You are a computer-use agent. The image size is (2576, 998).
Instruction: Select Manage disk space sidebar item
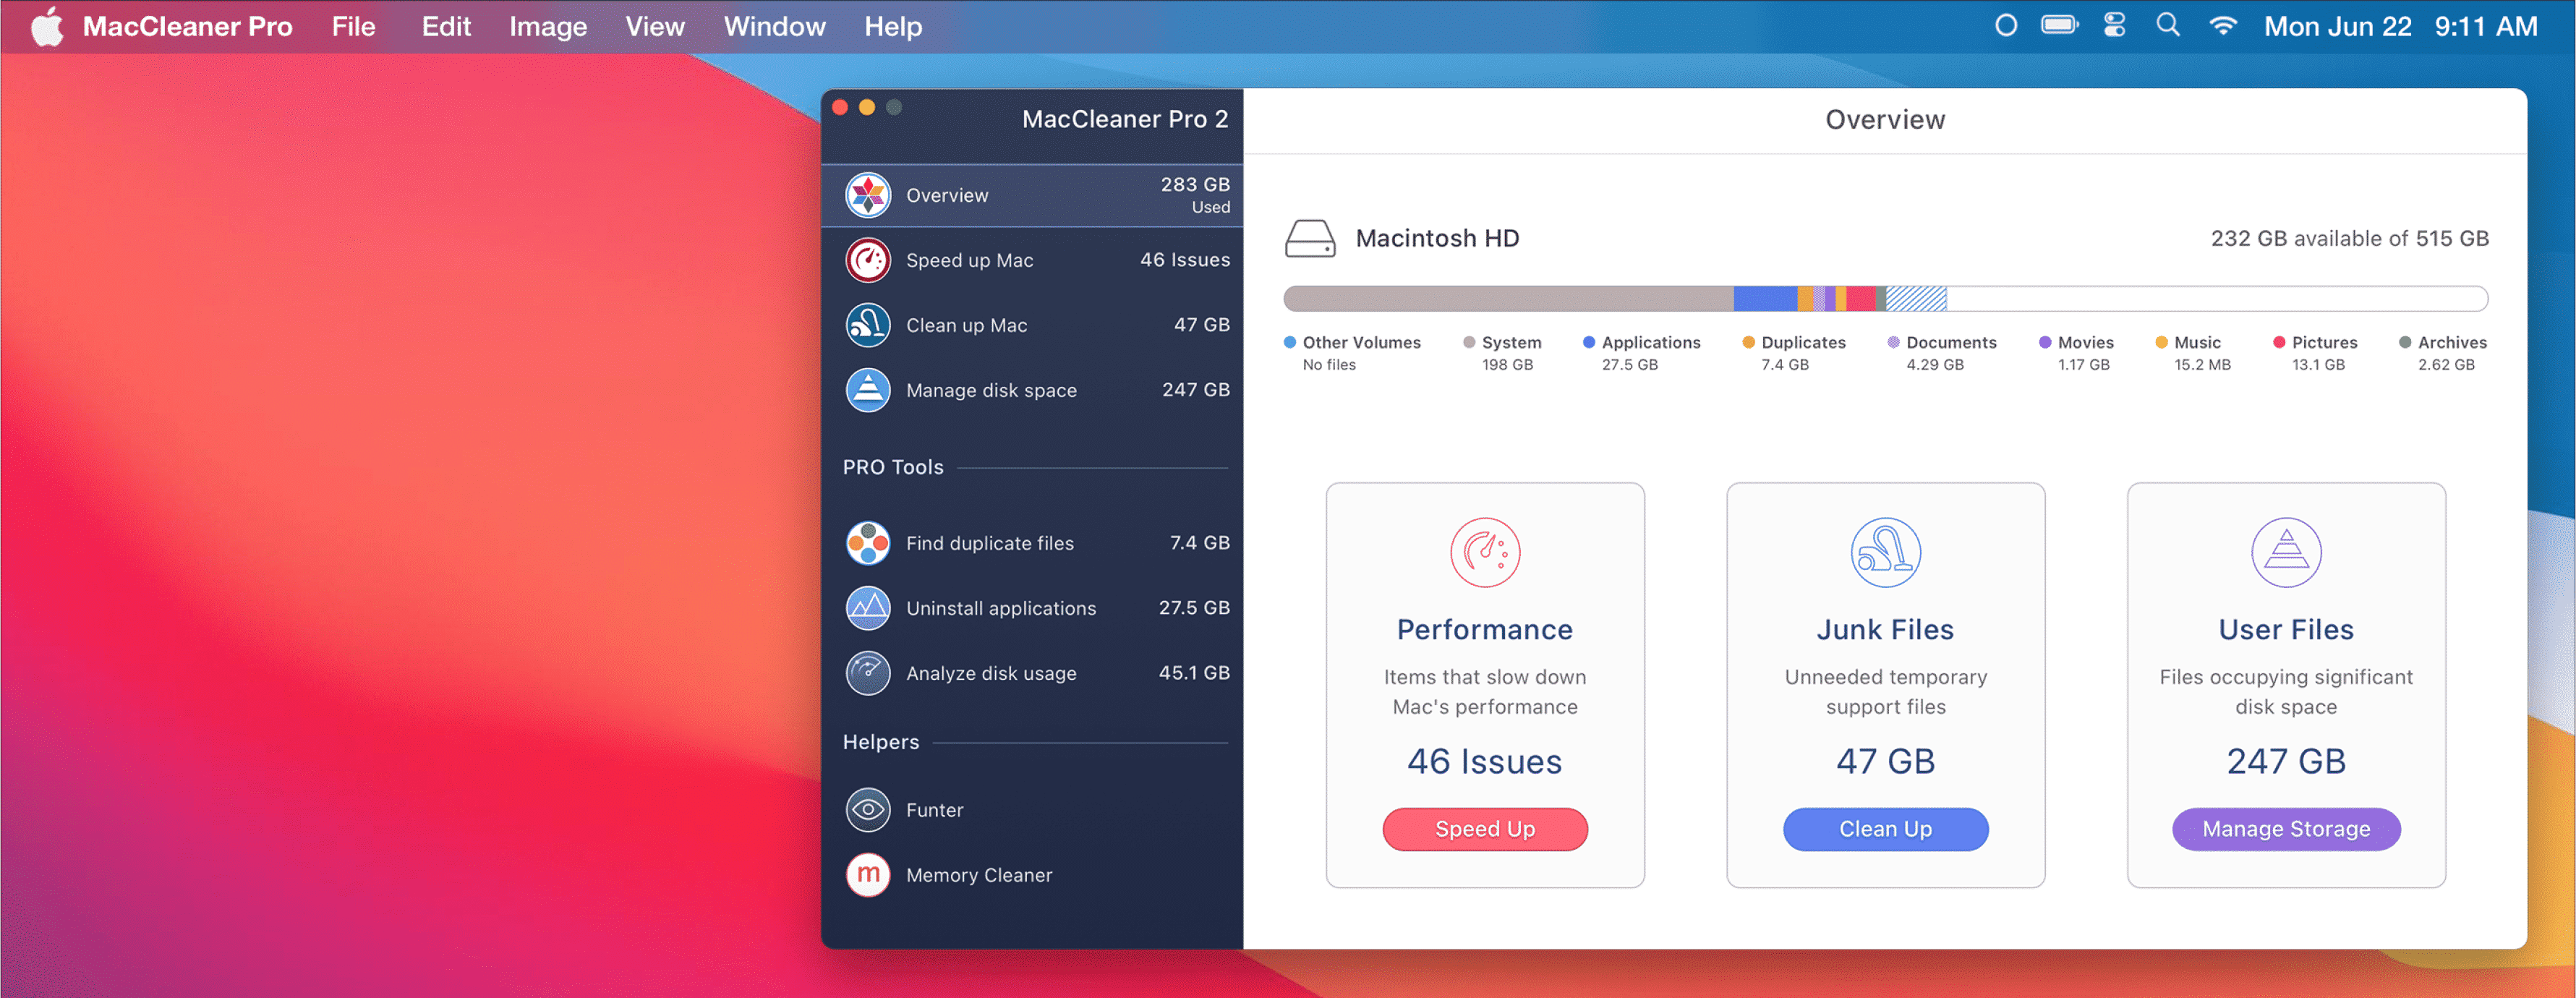[1032, 390]
